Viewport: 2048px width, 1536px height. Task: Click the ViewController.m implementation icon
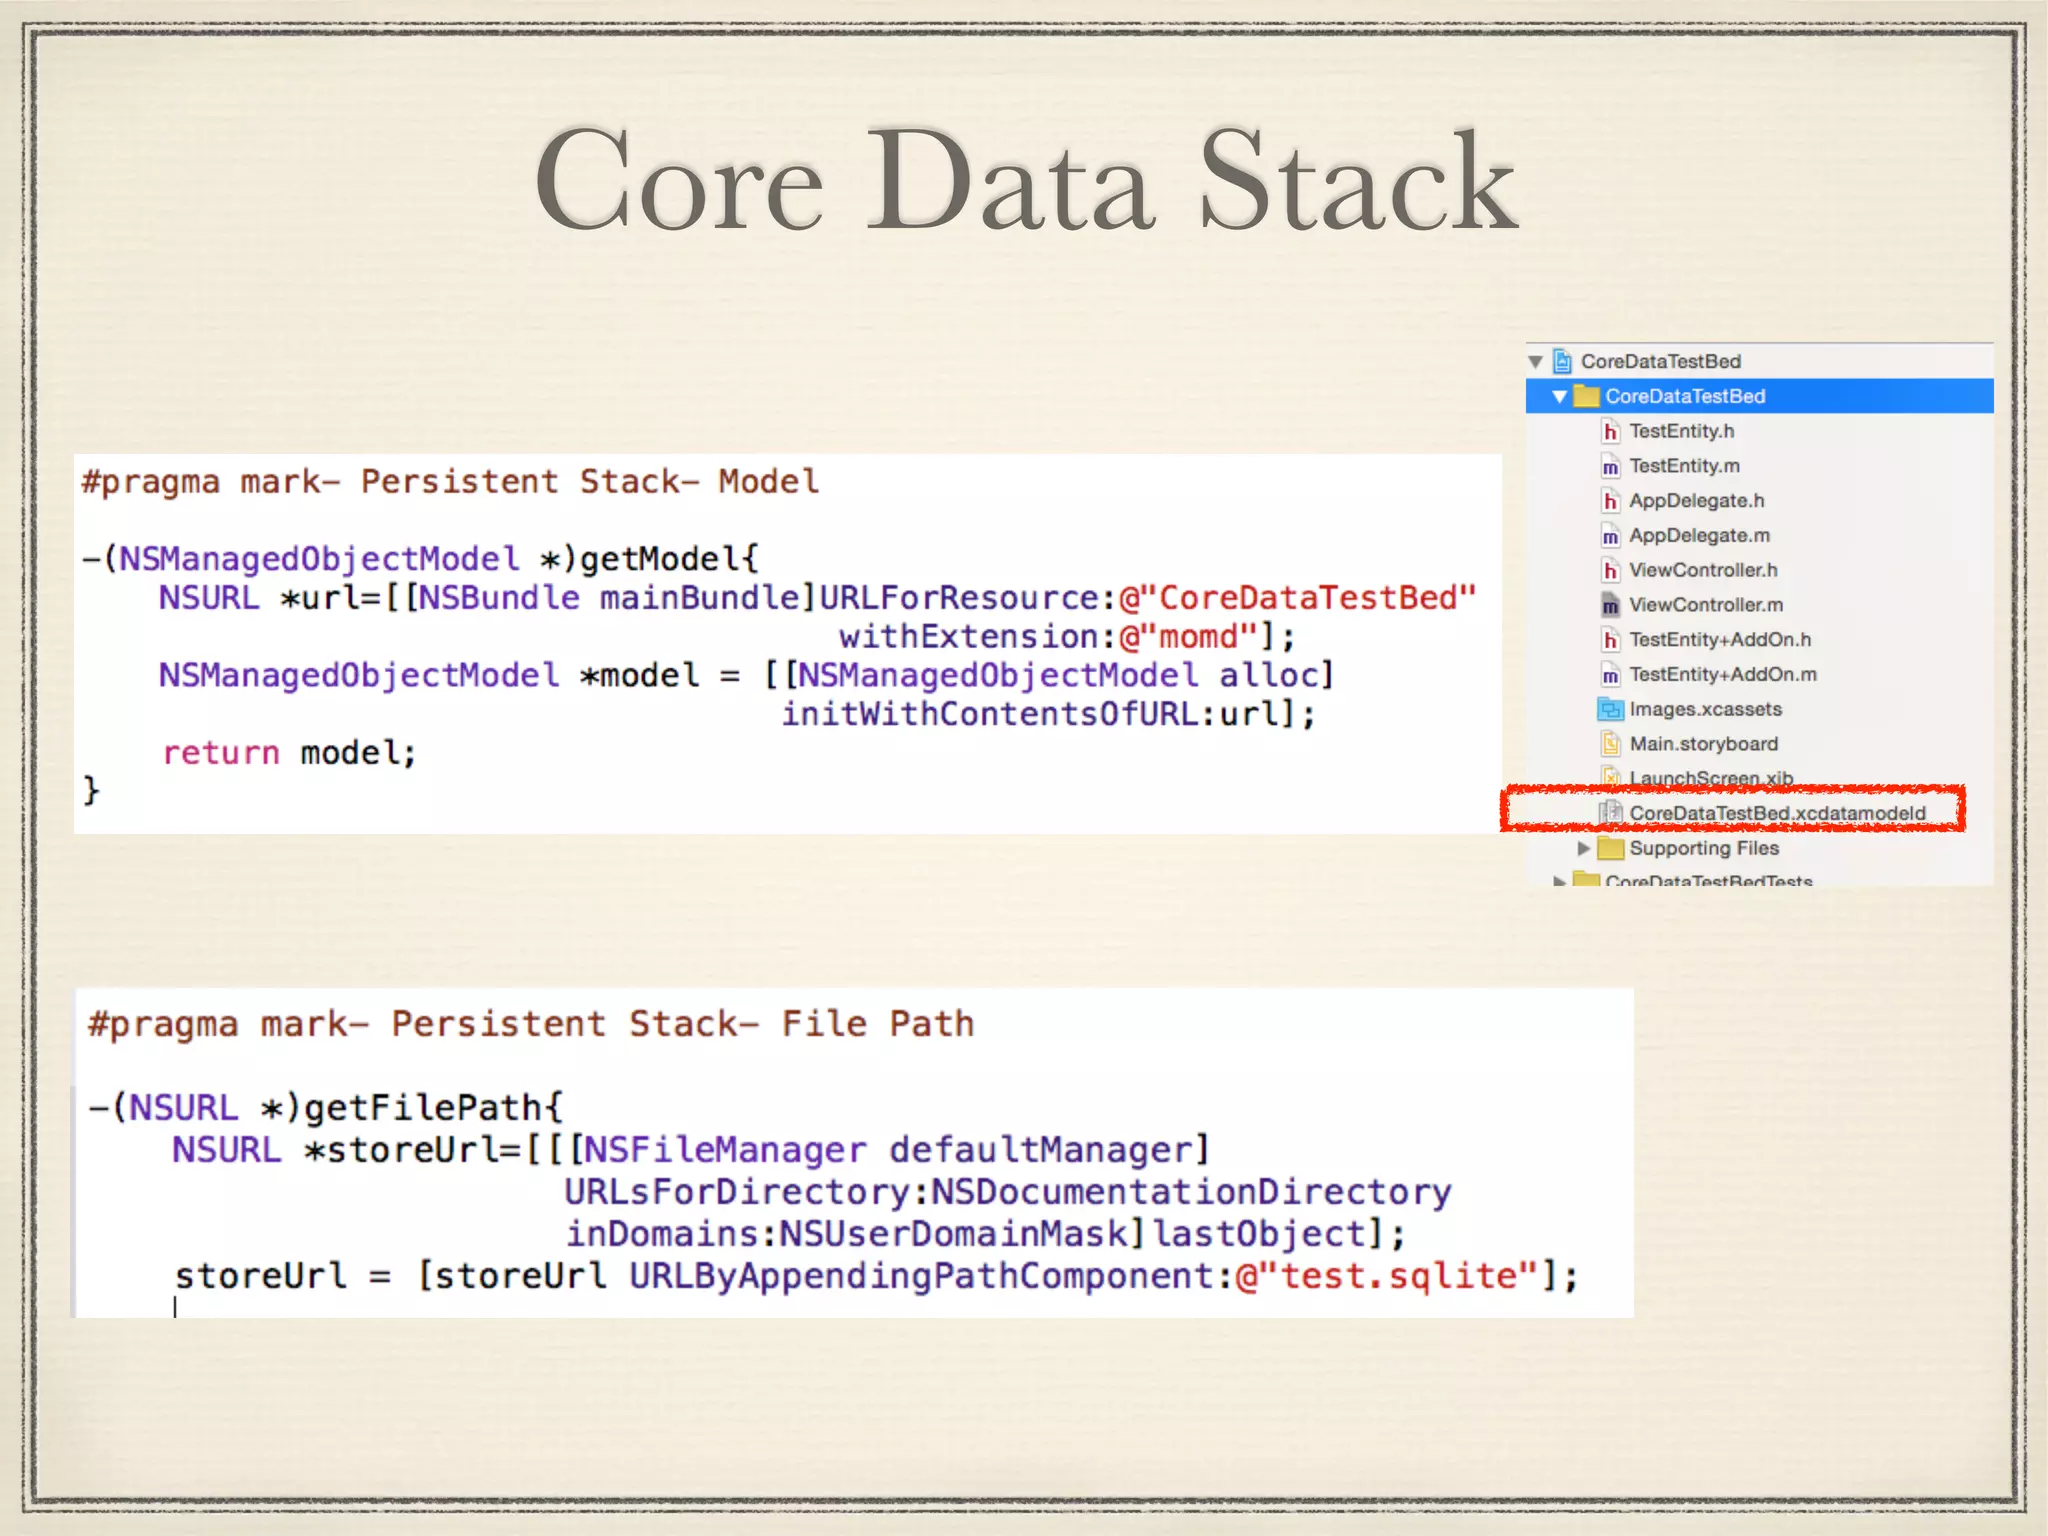click(1610, 605)
